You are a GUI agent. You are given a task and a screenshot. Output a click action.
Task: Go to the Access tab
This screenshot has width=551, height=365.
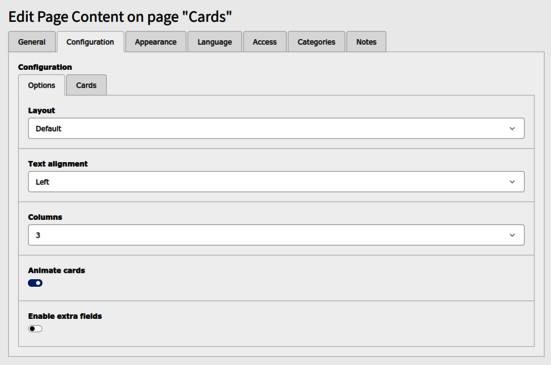click(265, 42)
